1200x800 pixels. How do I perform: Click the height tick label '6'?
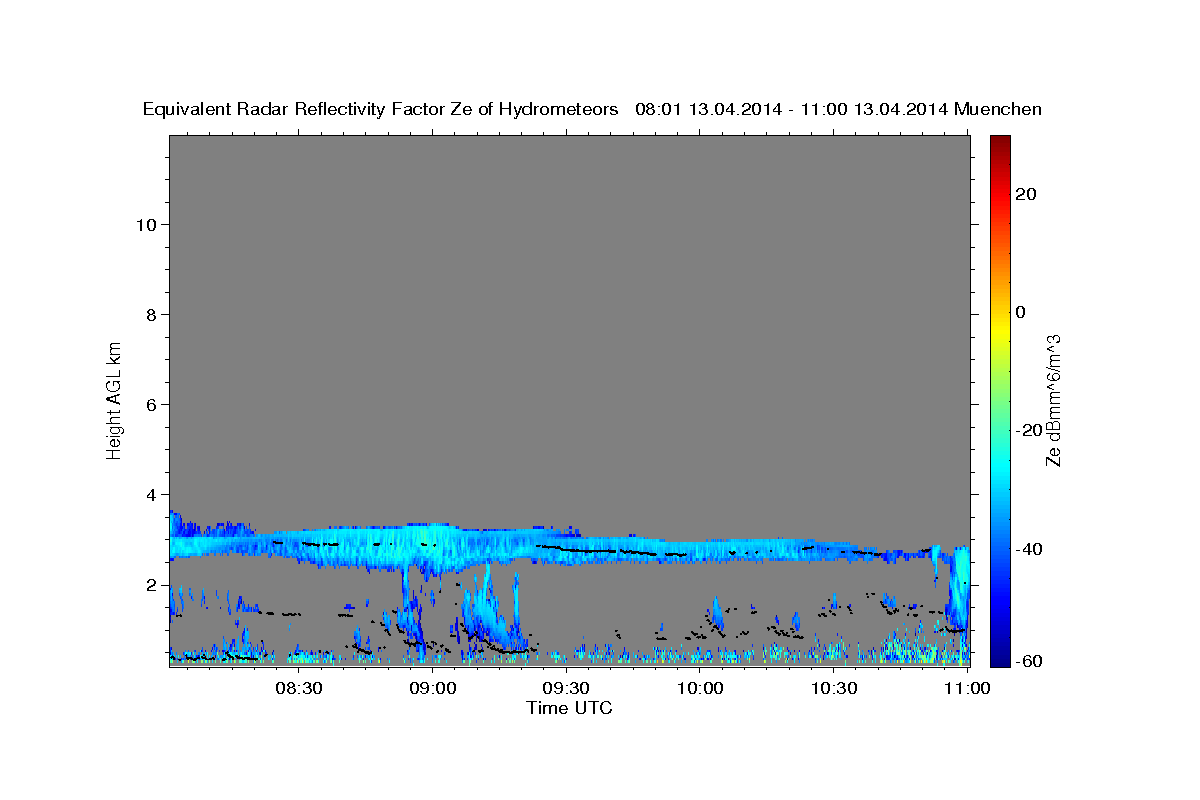pos(150,404)
